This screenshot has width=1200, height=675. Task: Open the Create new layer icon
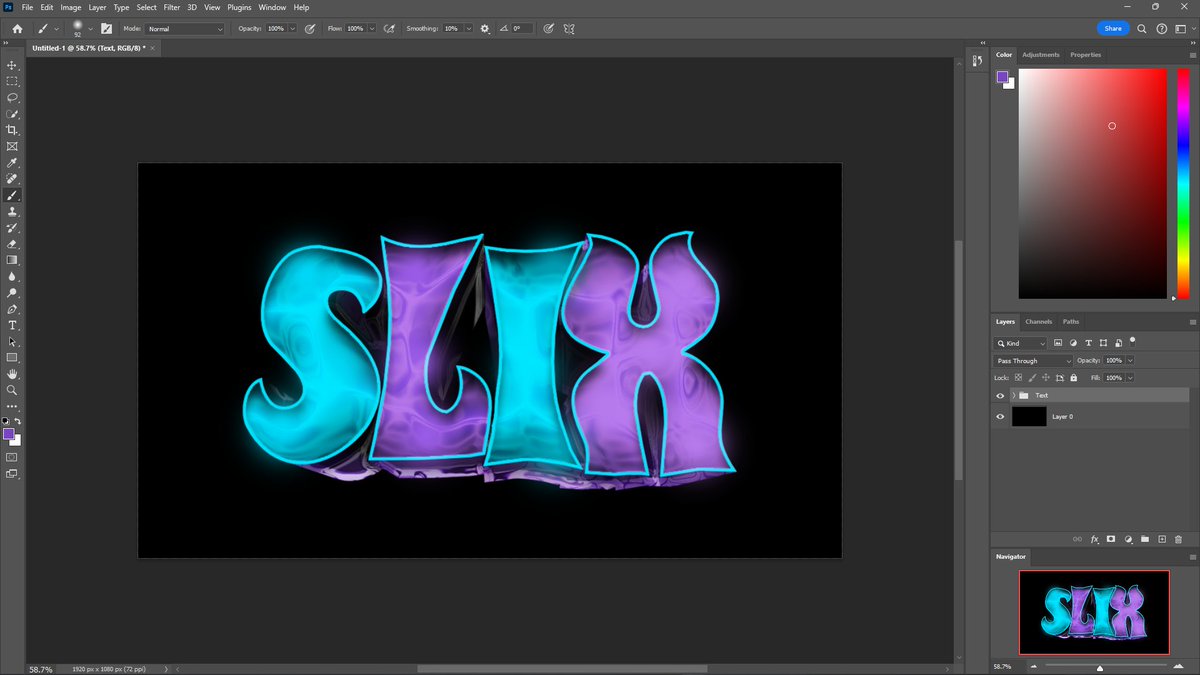(x=1160, y=540)
